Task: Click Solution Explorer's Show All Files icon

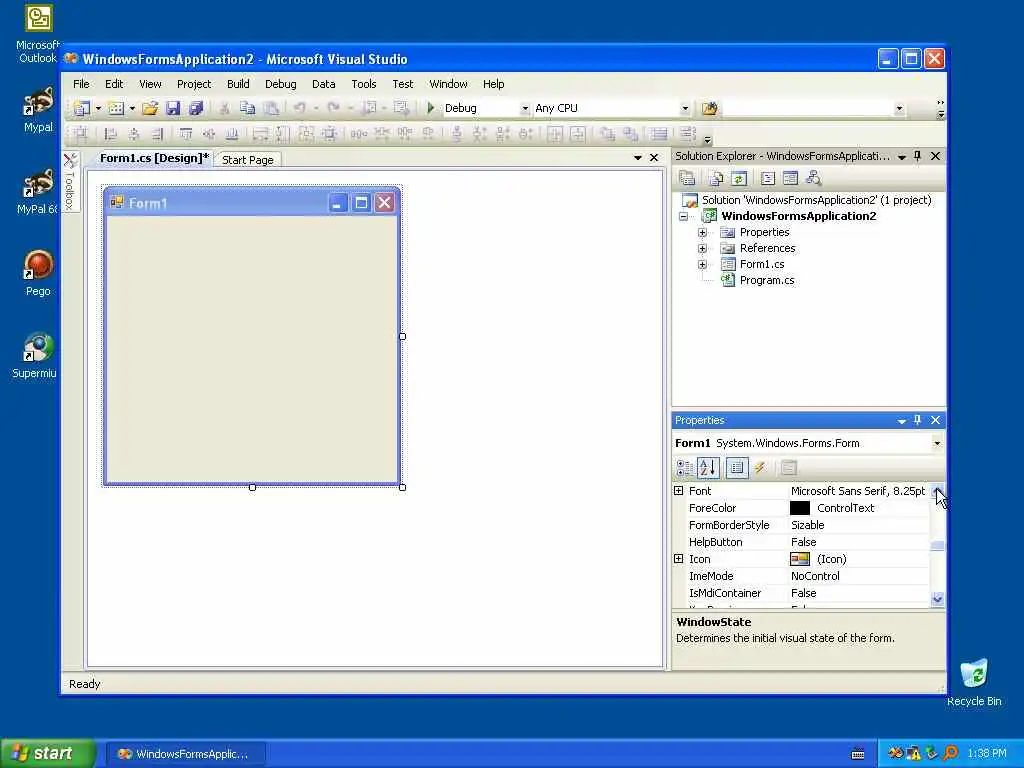Action: point(716,178)
